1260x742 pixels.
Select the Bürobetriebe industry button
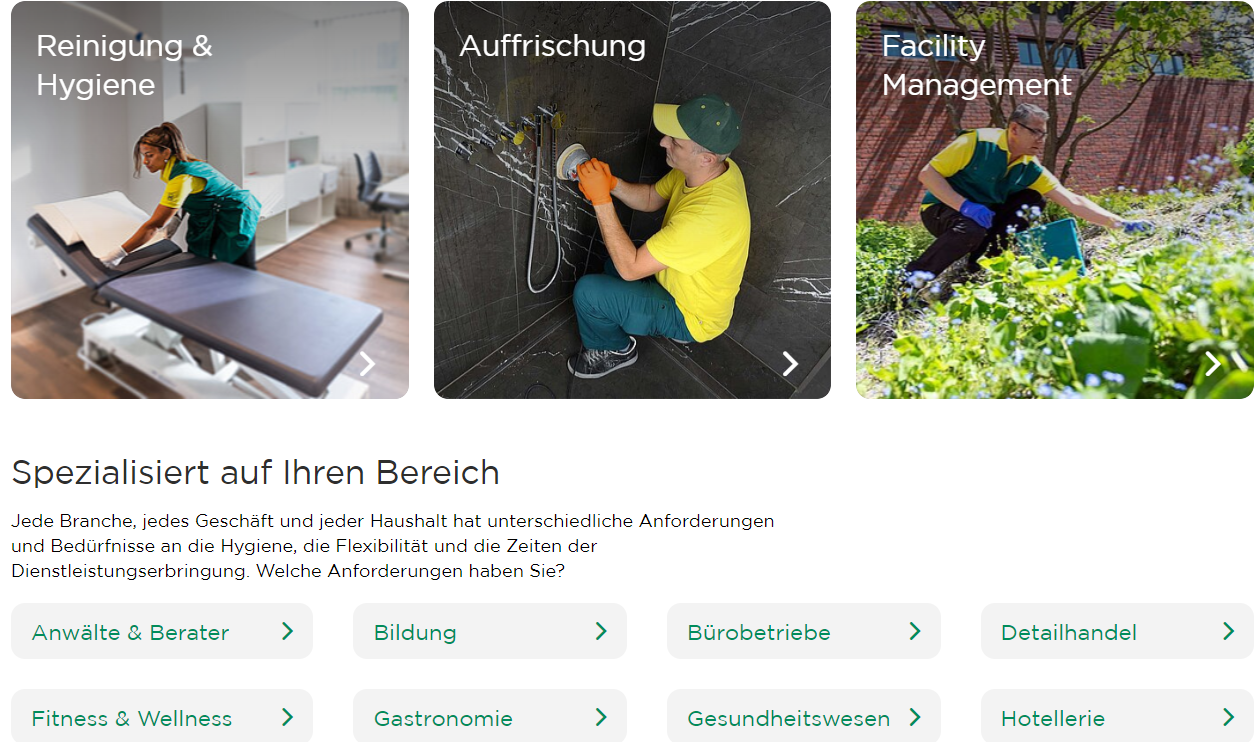click(x=804, y=631)
